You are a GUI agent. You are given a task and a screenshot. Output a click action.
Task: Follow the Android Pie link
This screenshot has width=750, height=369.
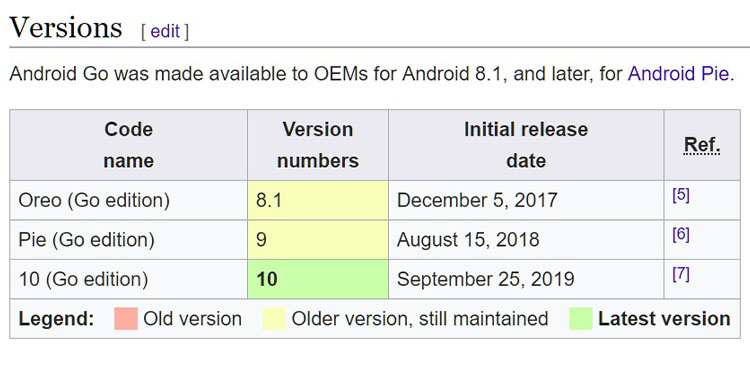(x=678, y=74)
